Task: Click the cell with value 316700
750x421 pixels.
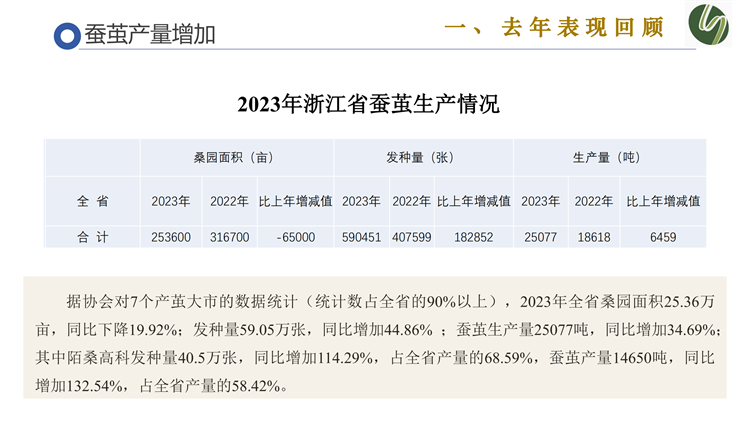Action: 229,237
